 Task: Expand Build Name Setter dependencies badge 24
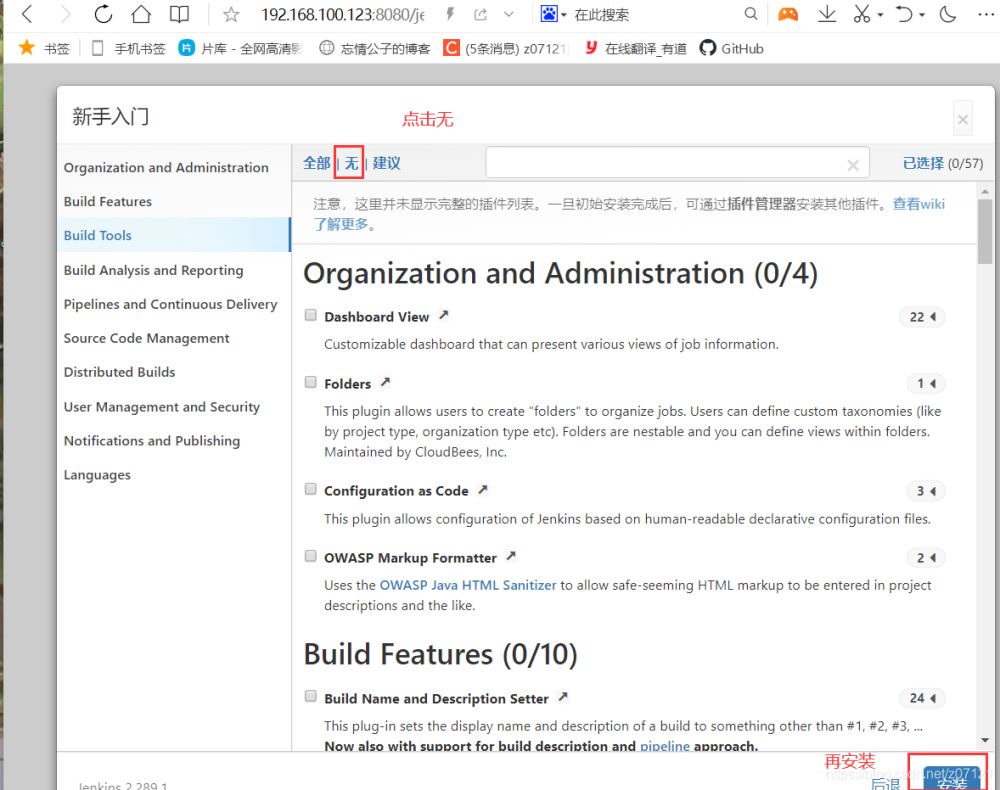921,698
